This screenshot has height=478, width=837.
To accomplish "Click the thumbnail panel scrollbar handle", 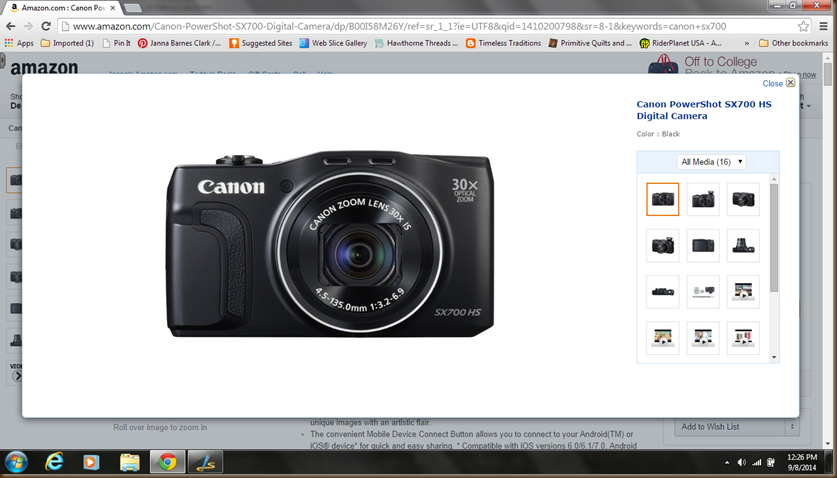I will (774, 238).
